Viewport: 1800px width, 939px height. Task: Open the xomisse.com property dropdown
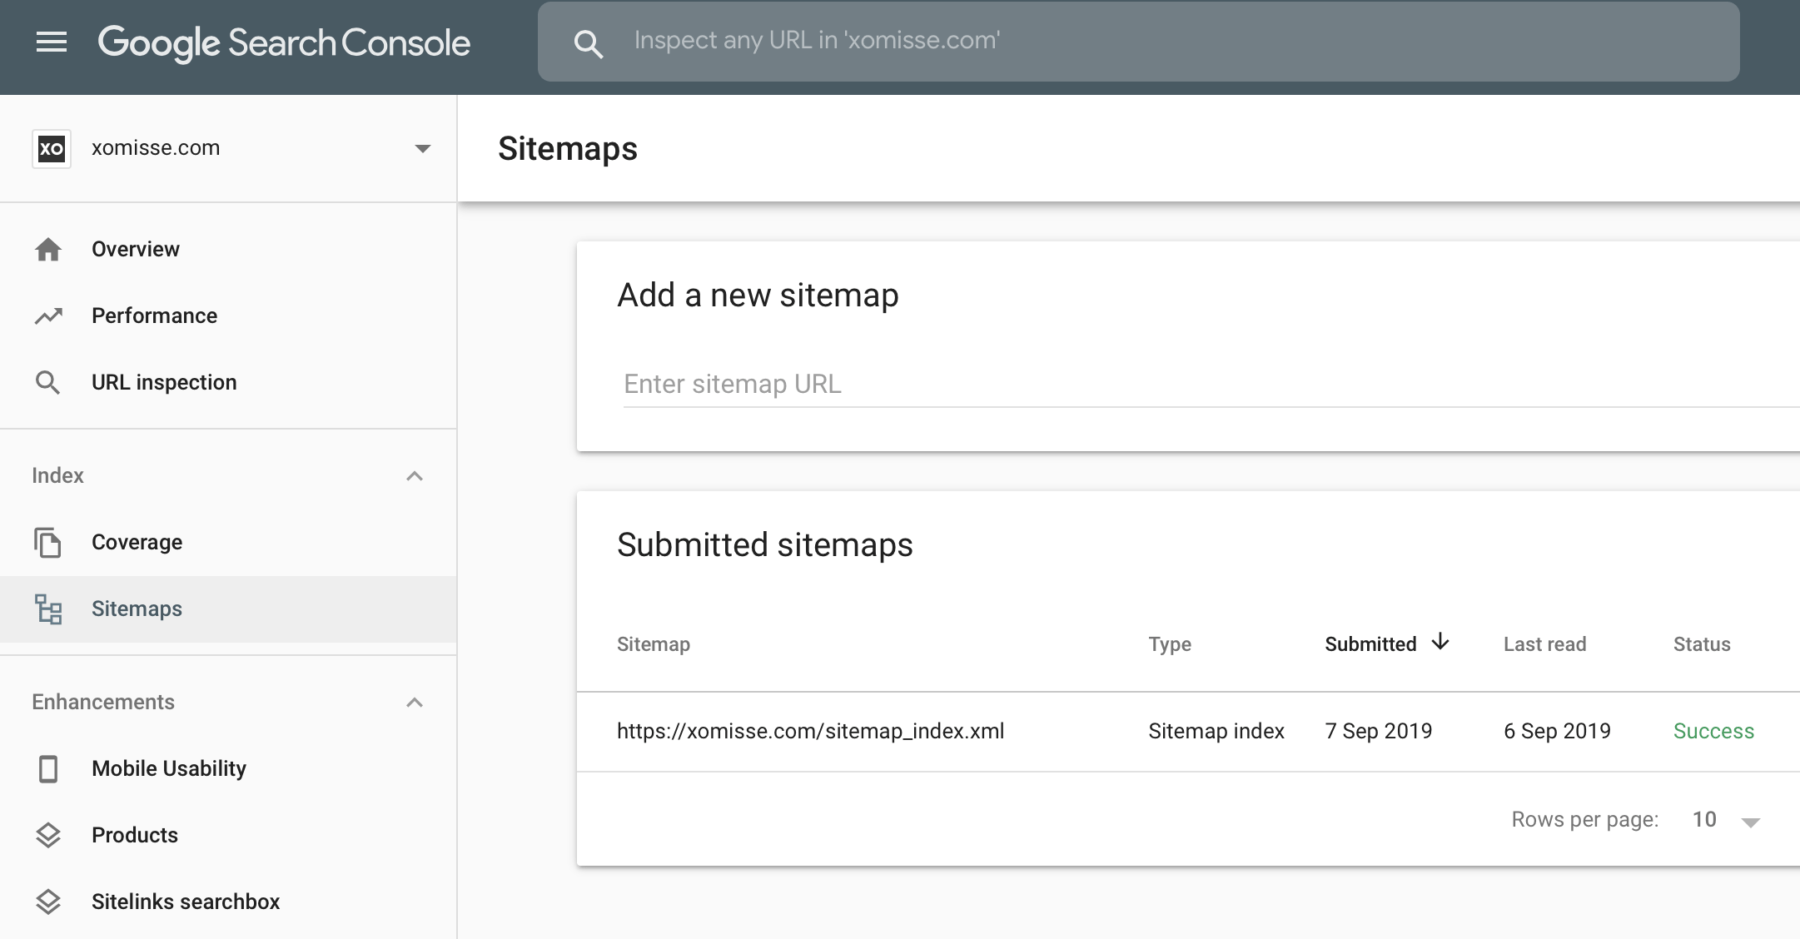422,149
